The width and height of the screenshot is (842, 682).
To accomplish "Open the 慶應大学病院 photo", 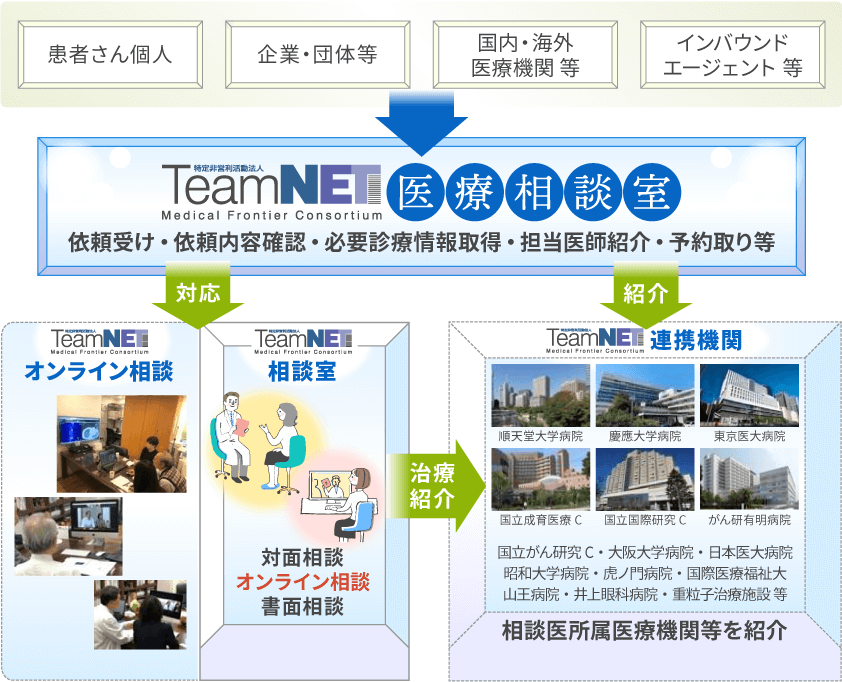I will [x=645, y=395].
